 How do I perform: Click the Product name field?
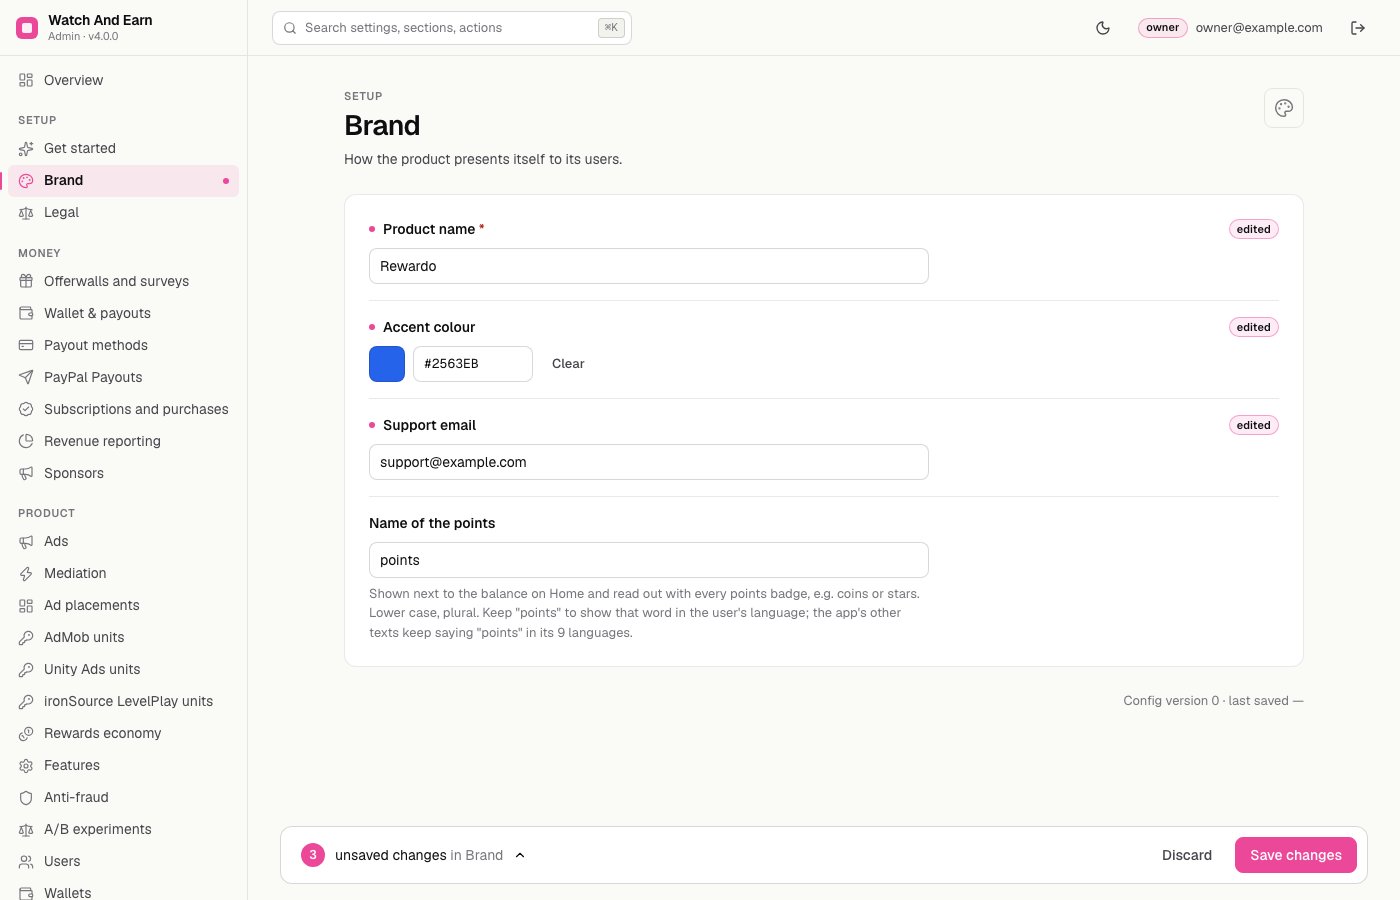pos(649,266)
